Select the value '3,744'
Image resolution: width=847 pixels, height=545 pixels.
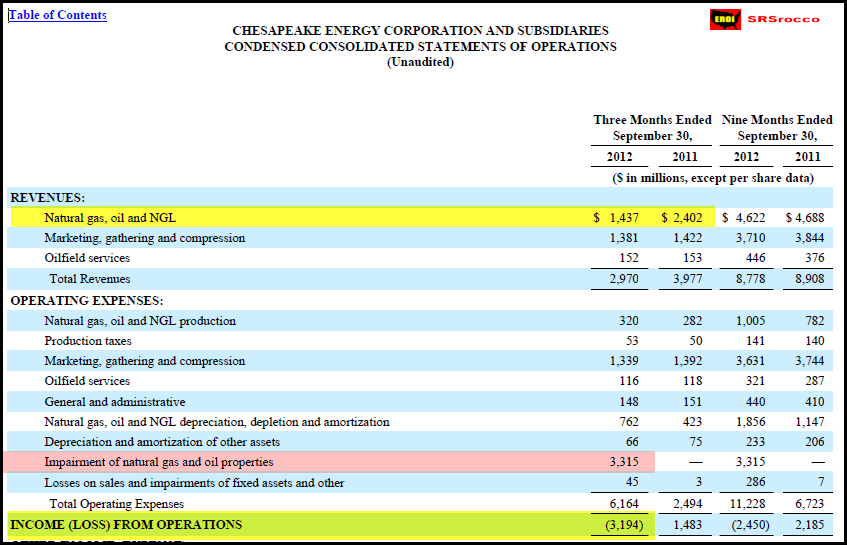click(810, 361)
